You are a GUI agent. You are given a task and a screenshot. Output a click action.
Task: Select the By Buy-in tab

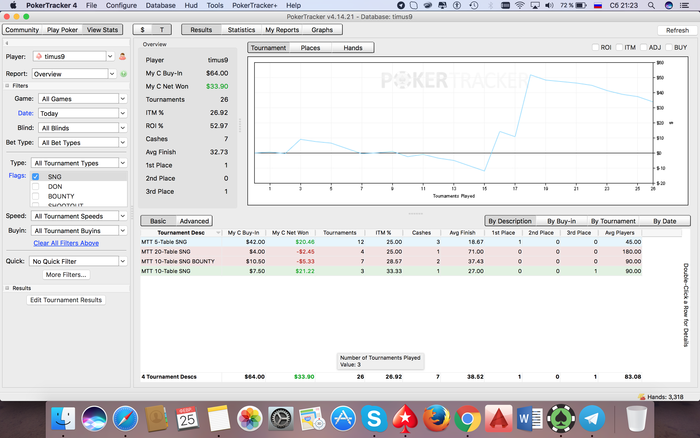[561, 221]
